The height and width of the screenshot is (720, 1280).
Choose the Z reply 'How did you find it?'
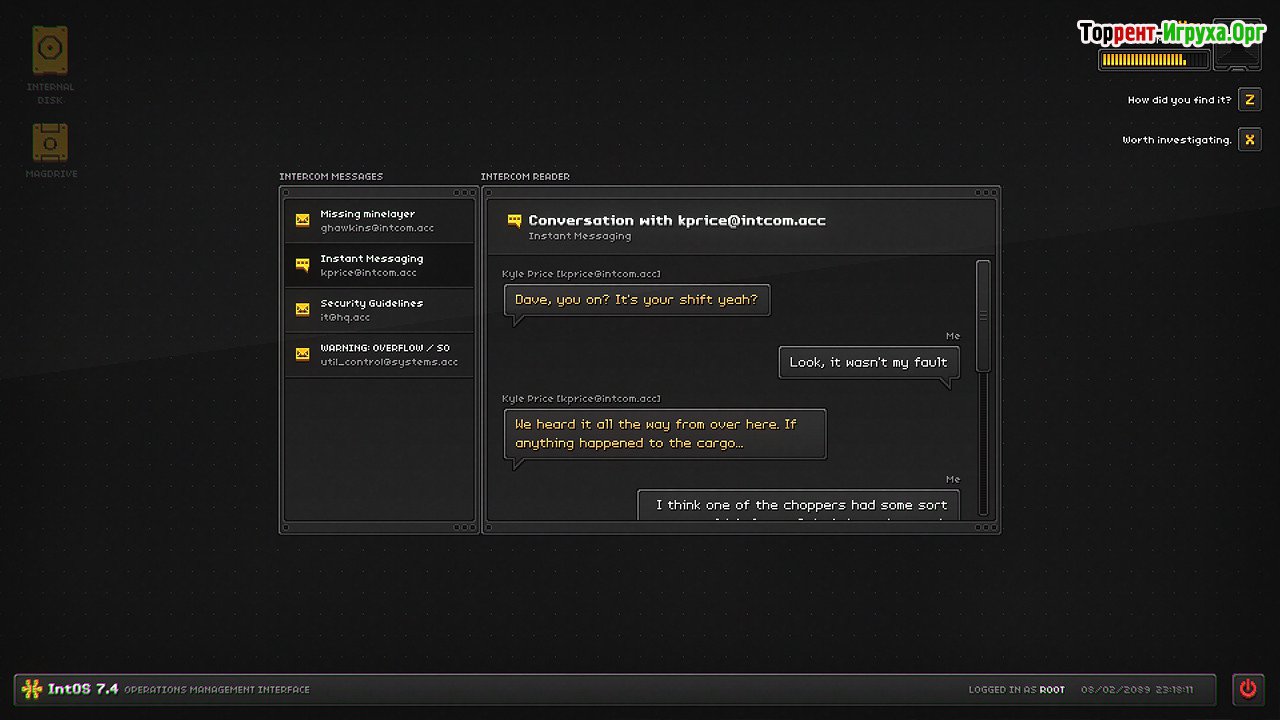click(1249, 100)
